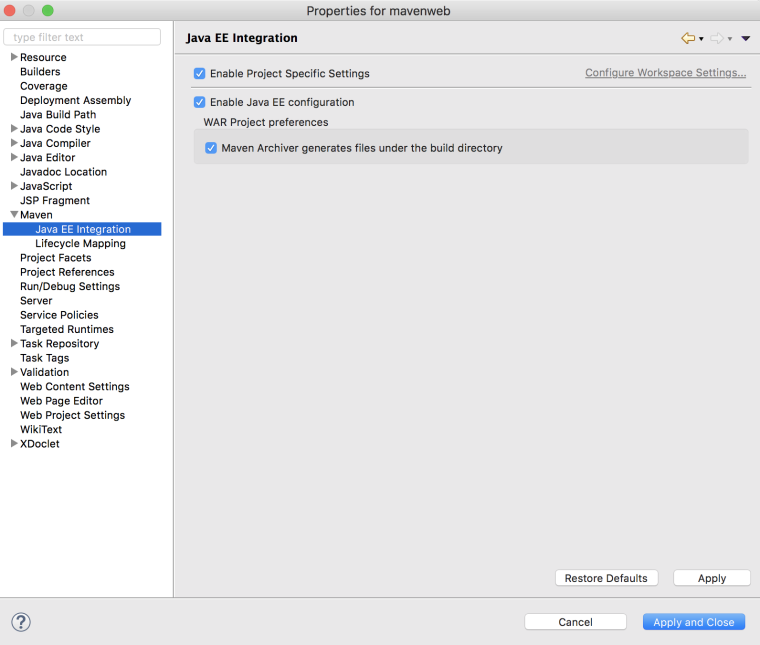Select Lifecycle Mapping under Maven

(80, 244)
